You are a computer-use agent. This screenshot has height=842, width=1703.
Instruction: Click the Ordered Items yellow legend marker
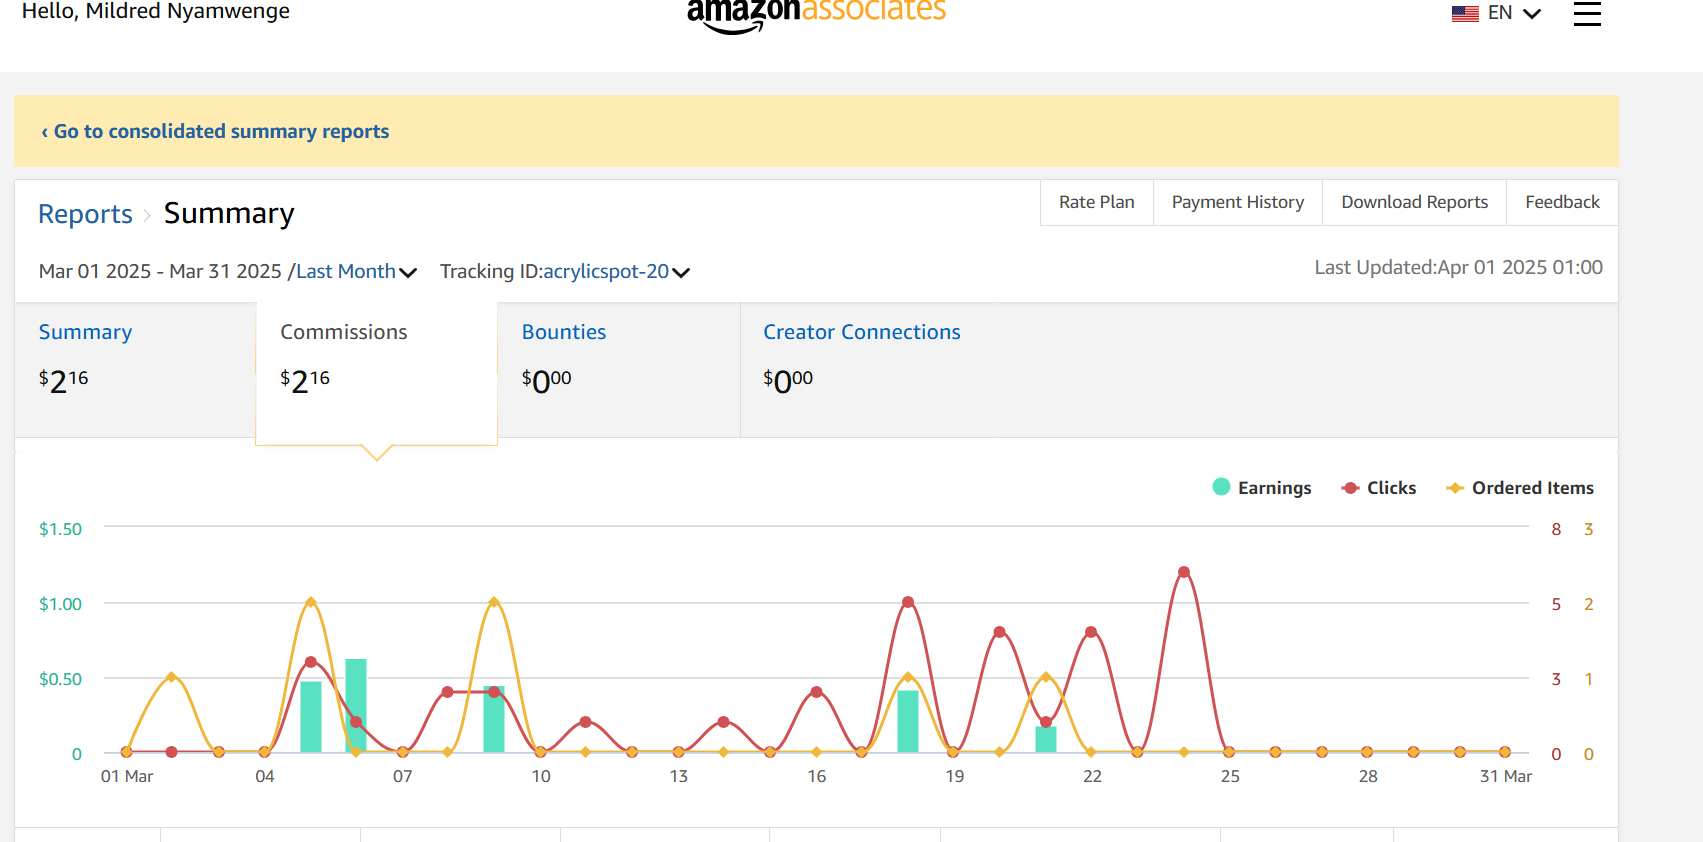(1455, 488)
